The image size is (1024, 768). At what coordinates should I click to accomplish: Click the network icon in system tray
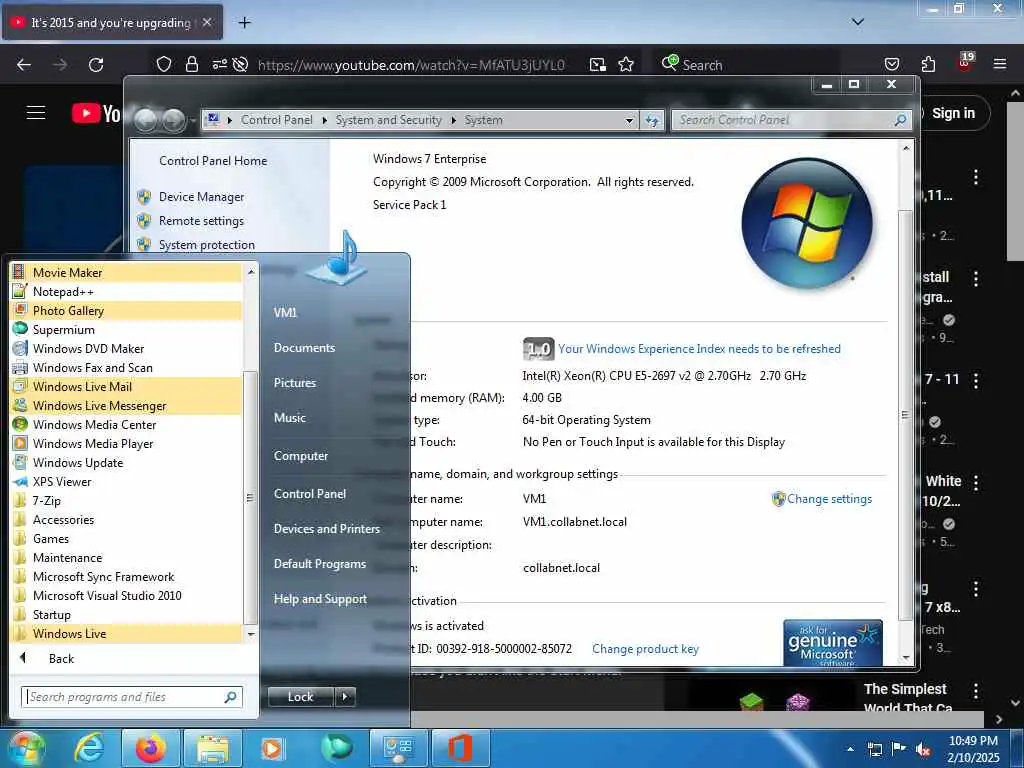tap(874, 749)
